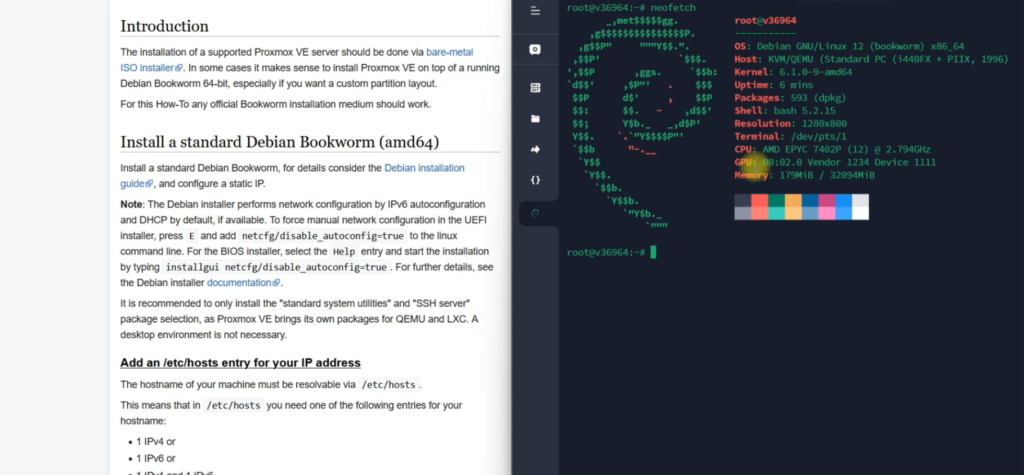Open the folder file browser icon
Screen dimensions: 1024x475
click(535, 118)
